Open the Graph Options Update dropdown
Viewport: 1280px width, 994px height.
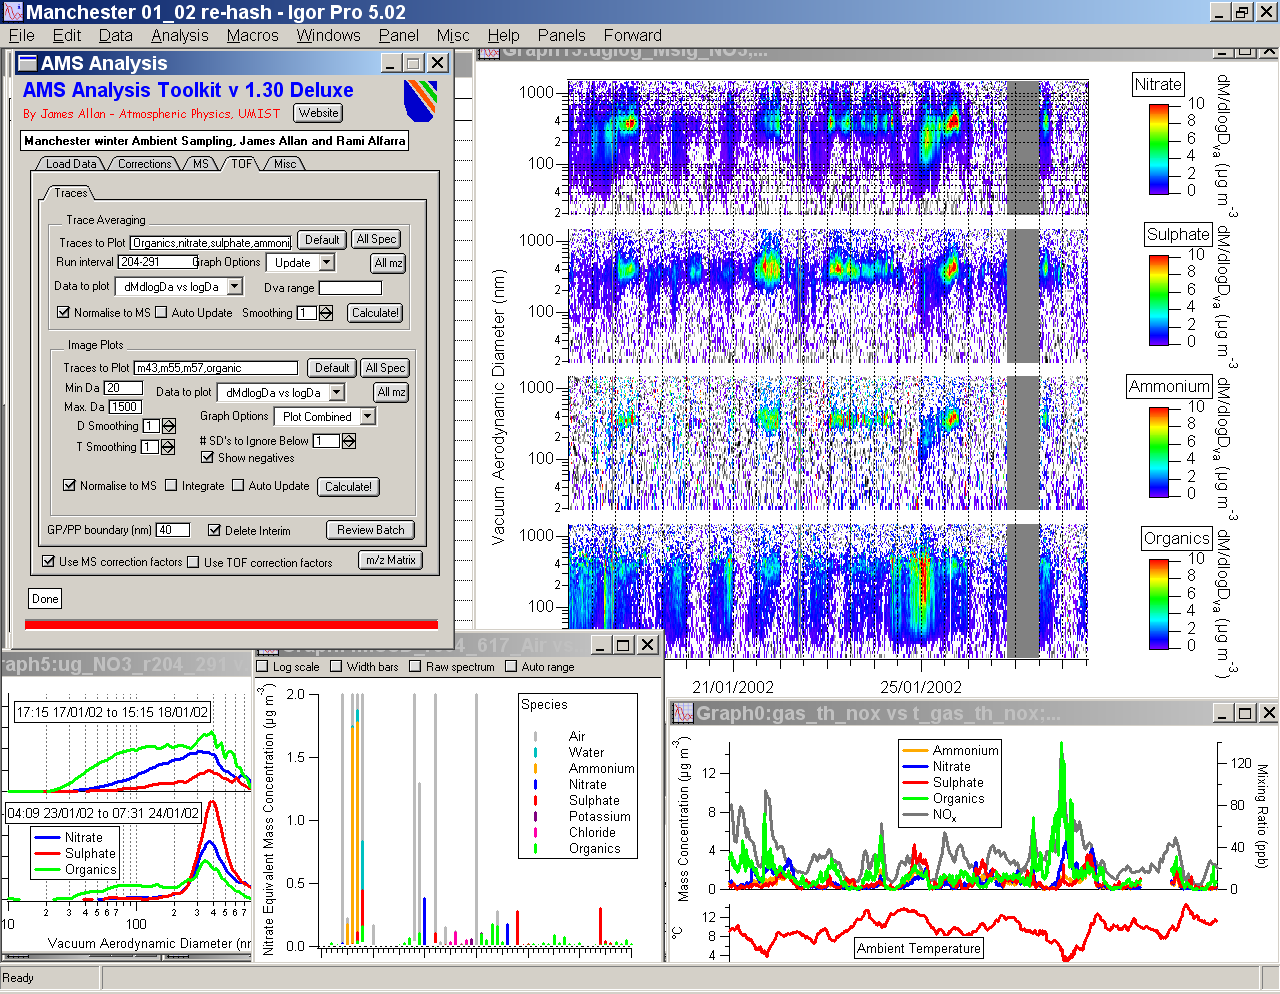pos(300,263)
